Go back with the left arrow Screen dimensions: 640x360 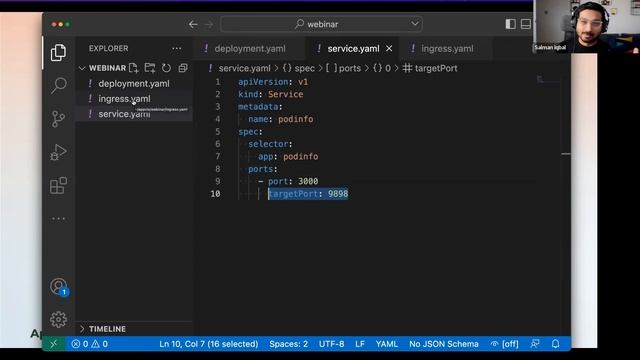193,24
